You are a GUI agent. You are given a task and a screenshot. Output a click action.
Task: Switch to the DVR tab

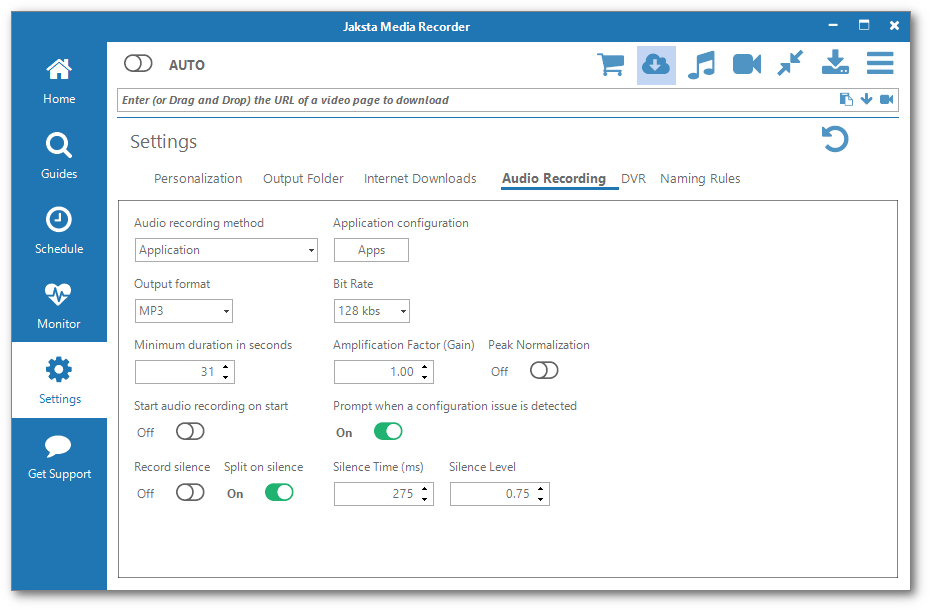point(633,179)
